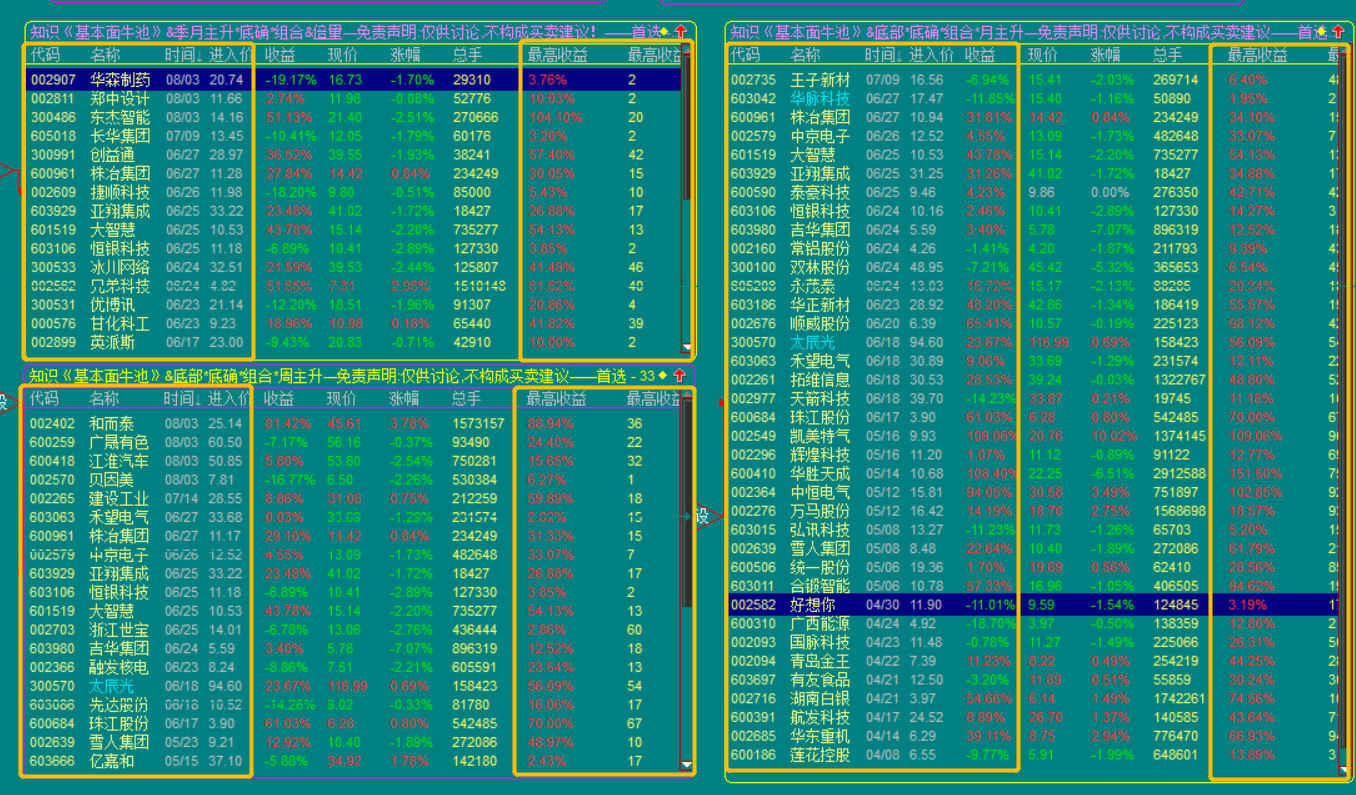Screen dimensions: 1356x795
Task: Click code 300531 for 优博讯
Action: pyautogui.click(x=53, y=305)
